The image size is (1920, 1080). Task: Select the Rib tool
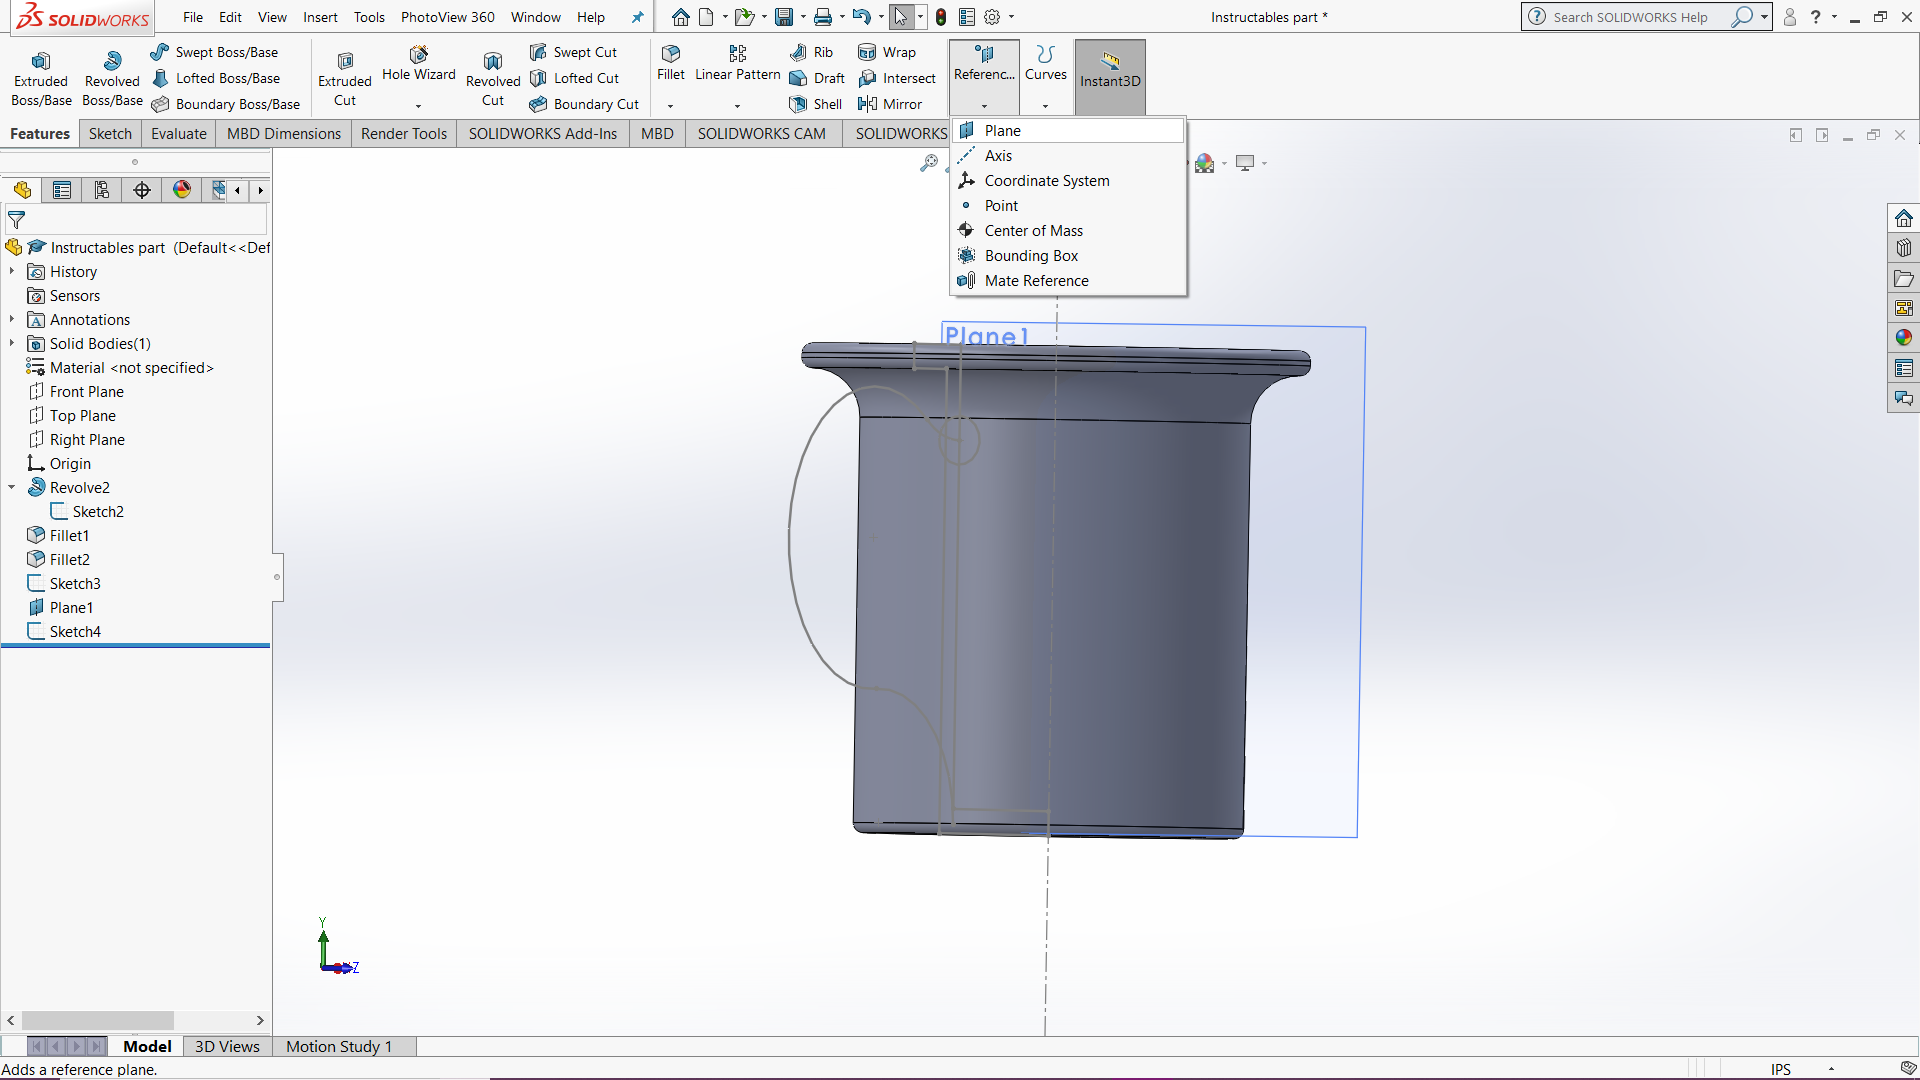point(811,51)
